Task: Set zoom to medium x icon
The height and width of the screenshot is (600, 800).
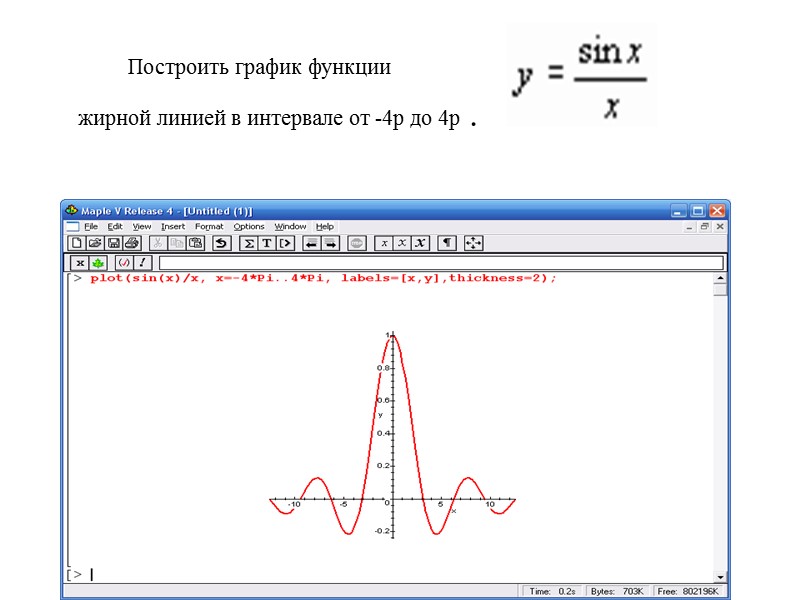Action: [x=402, y=243]
